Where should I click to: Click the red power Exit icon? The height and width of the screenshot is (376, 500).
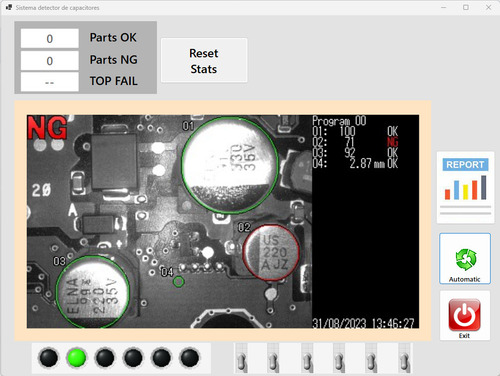point(465,315)
